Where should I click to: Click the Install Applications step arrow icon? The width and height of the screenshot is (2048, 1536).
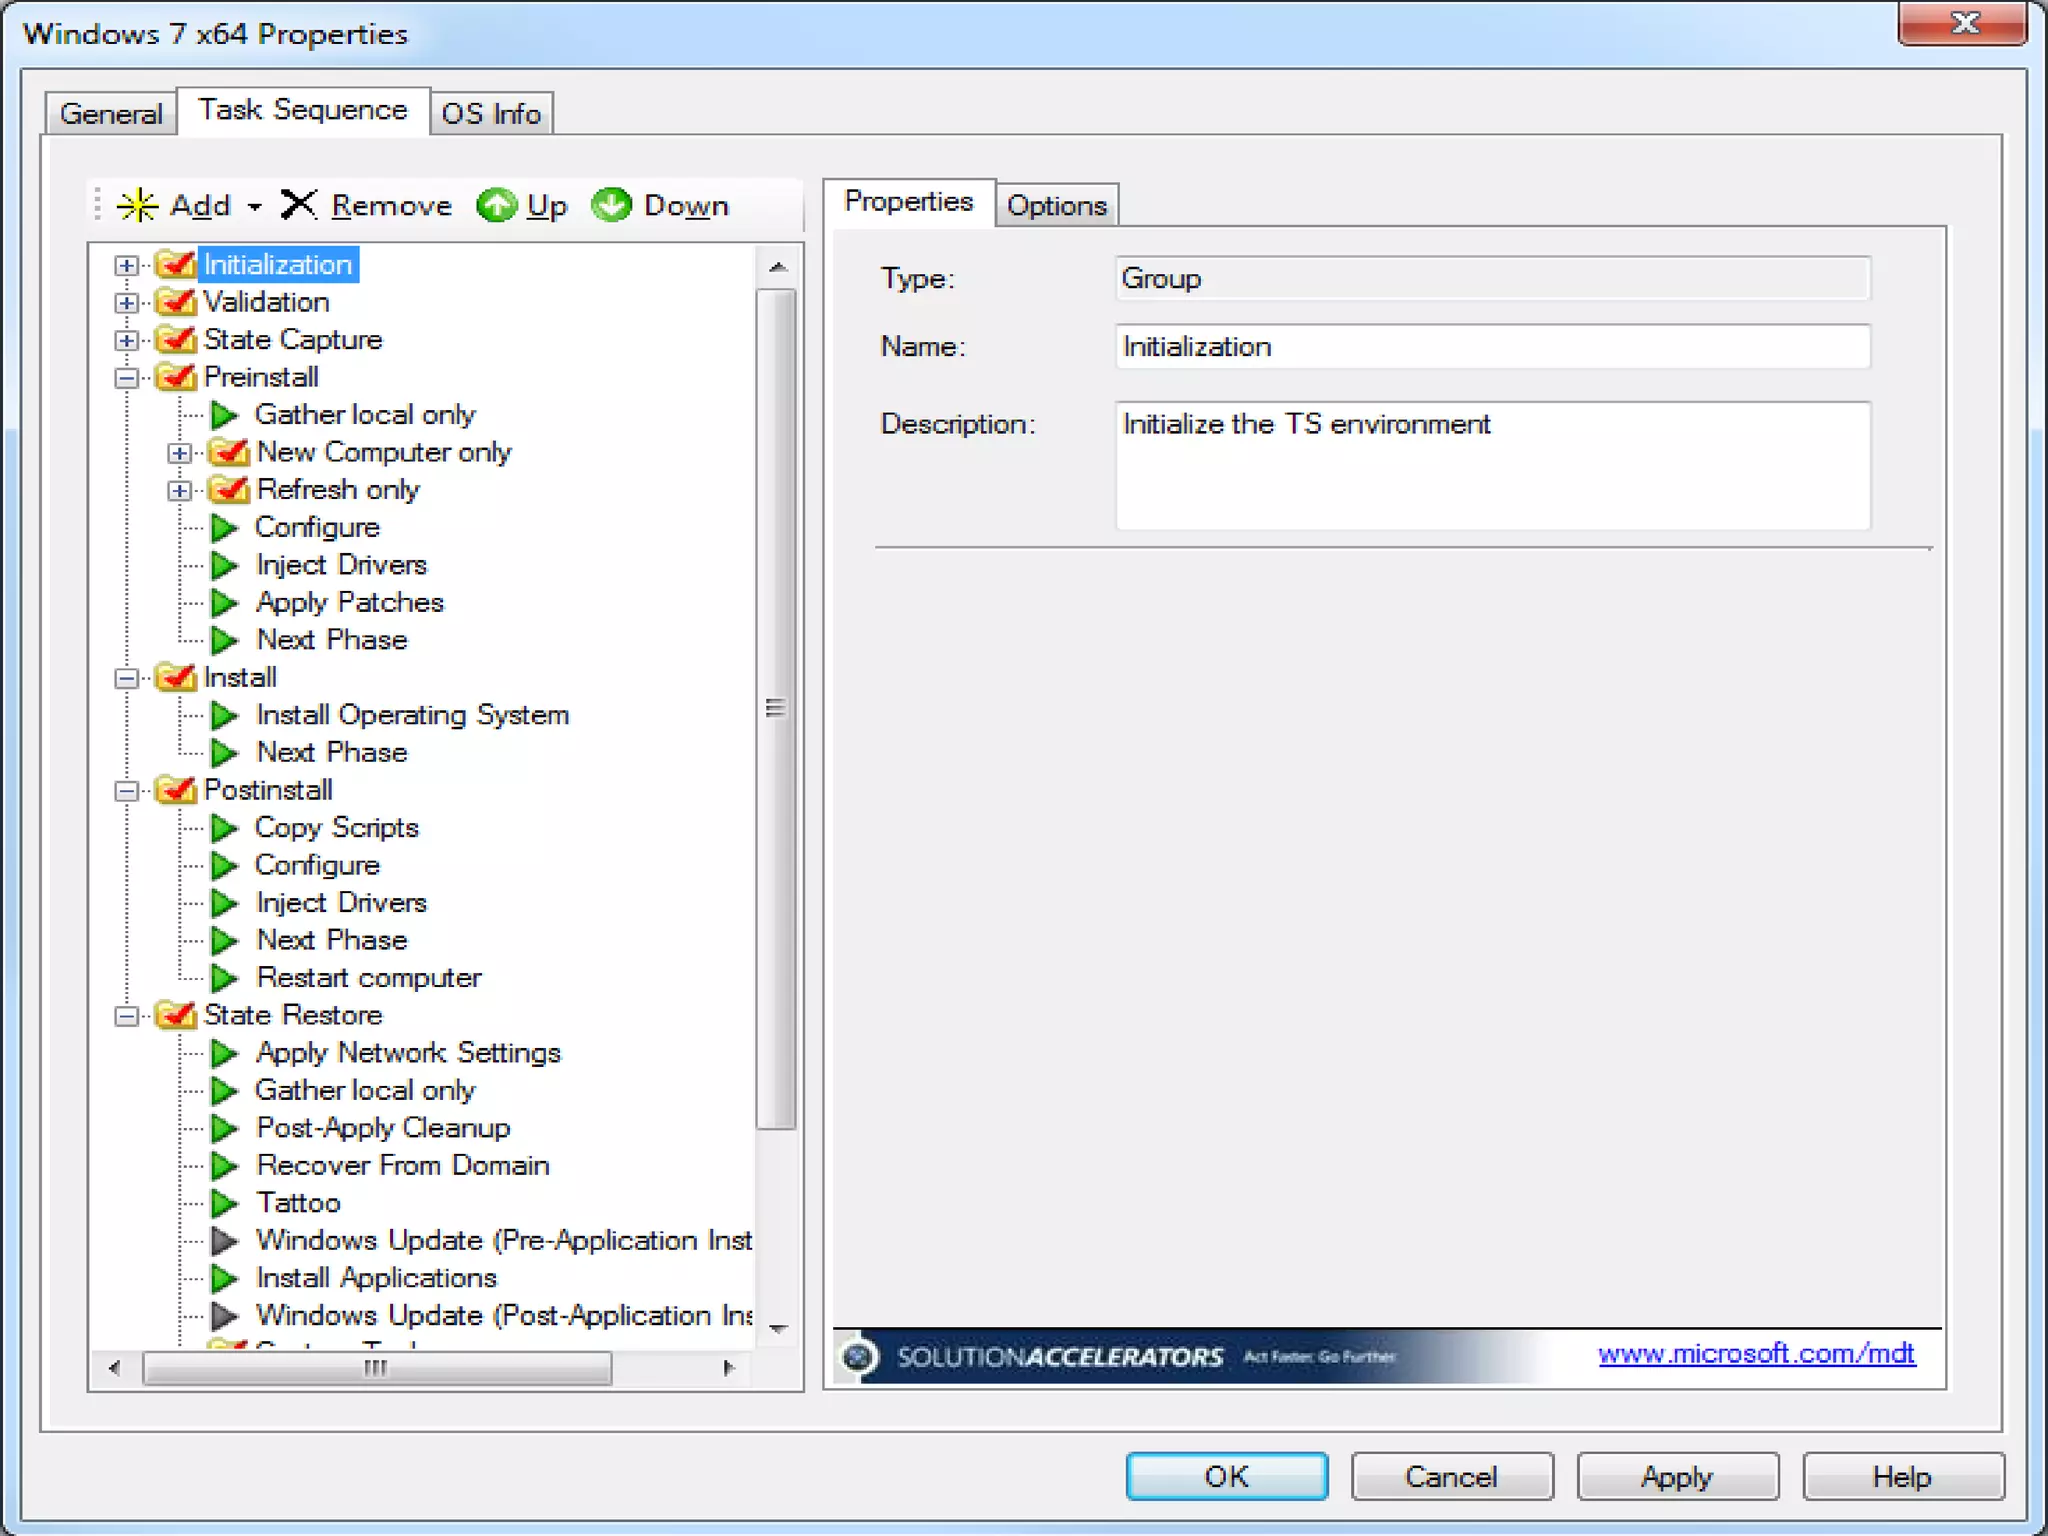click(225, 1278)
